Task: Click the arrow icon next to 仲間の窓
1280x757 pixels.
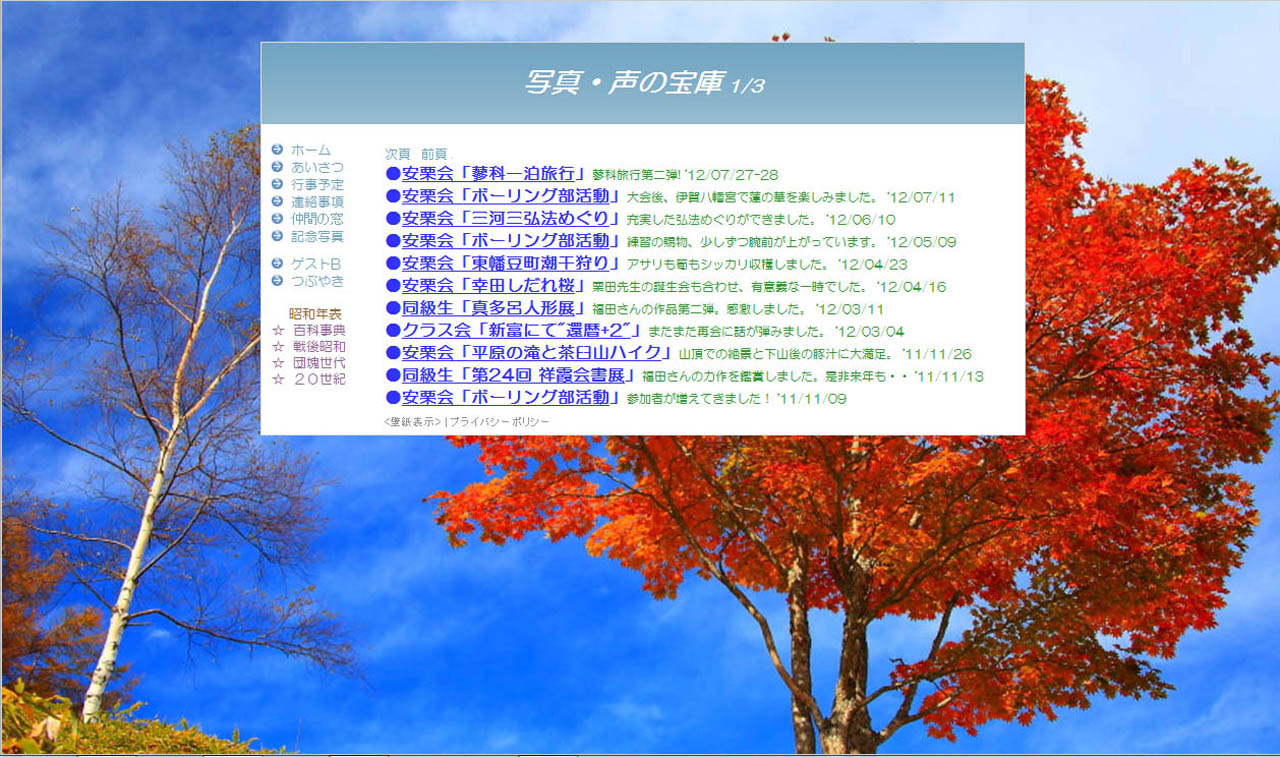Action: click(x=277, y=219)
